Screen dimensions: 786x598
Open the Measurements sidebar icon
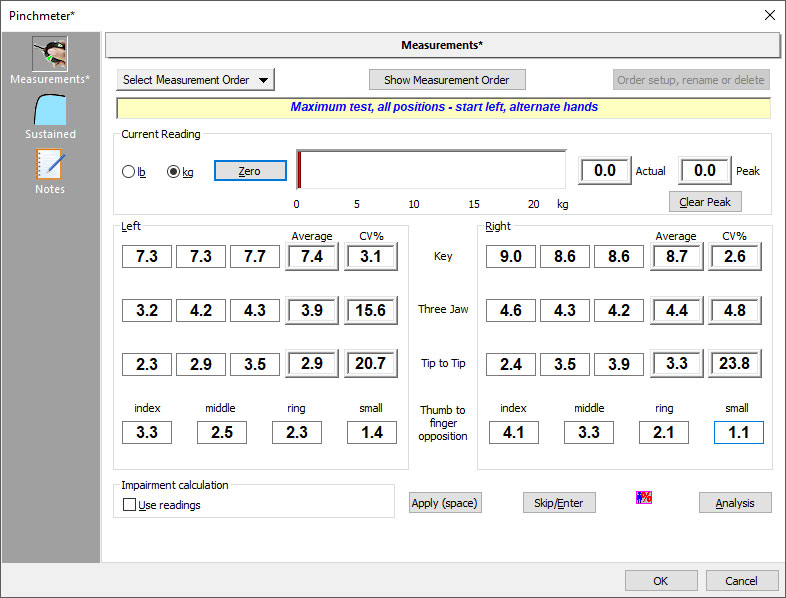pos(50,55)
